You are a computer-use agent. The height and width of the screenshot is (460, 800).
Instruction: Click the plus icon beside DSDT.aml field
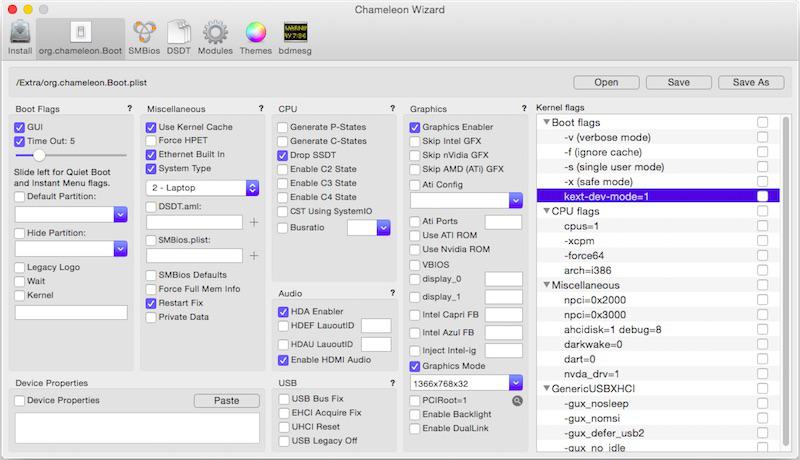tap(254, 222)
